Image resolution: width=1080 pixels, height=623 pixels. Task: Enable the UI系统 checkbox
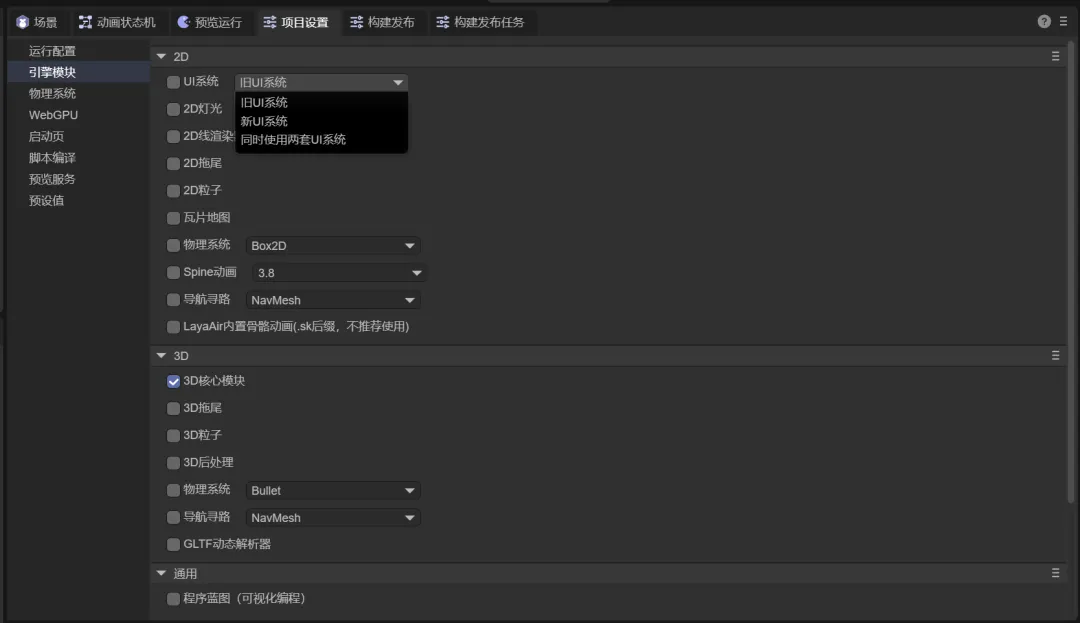point(174,82)
